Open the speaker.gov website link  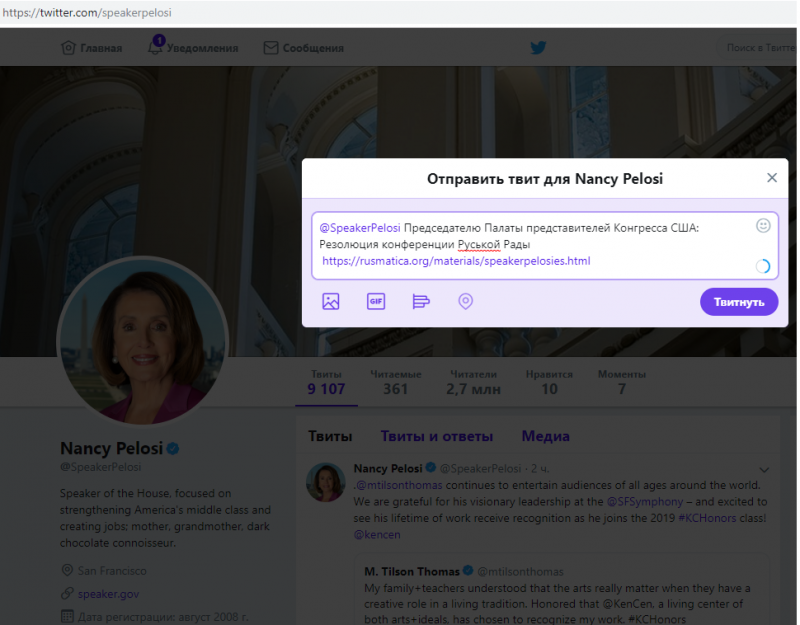coord(108,594)
